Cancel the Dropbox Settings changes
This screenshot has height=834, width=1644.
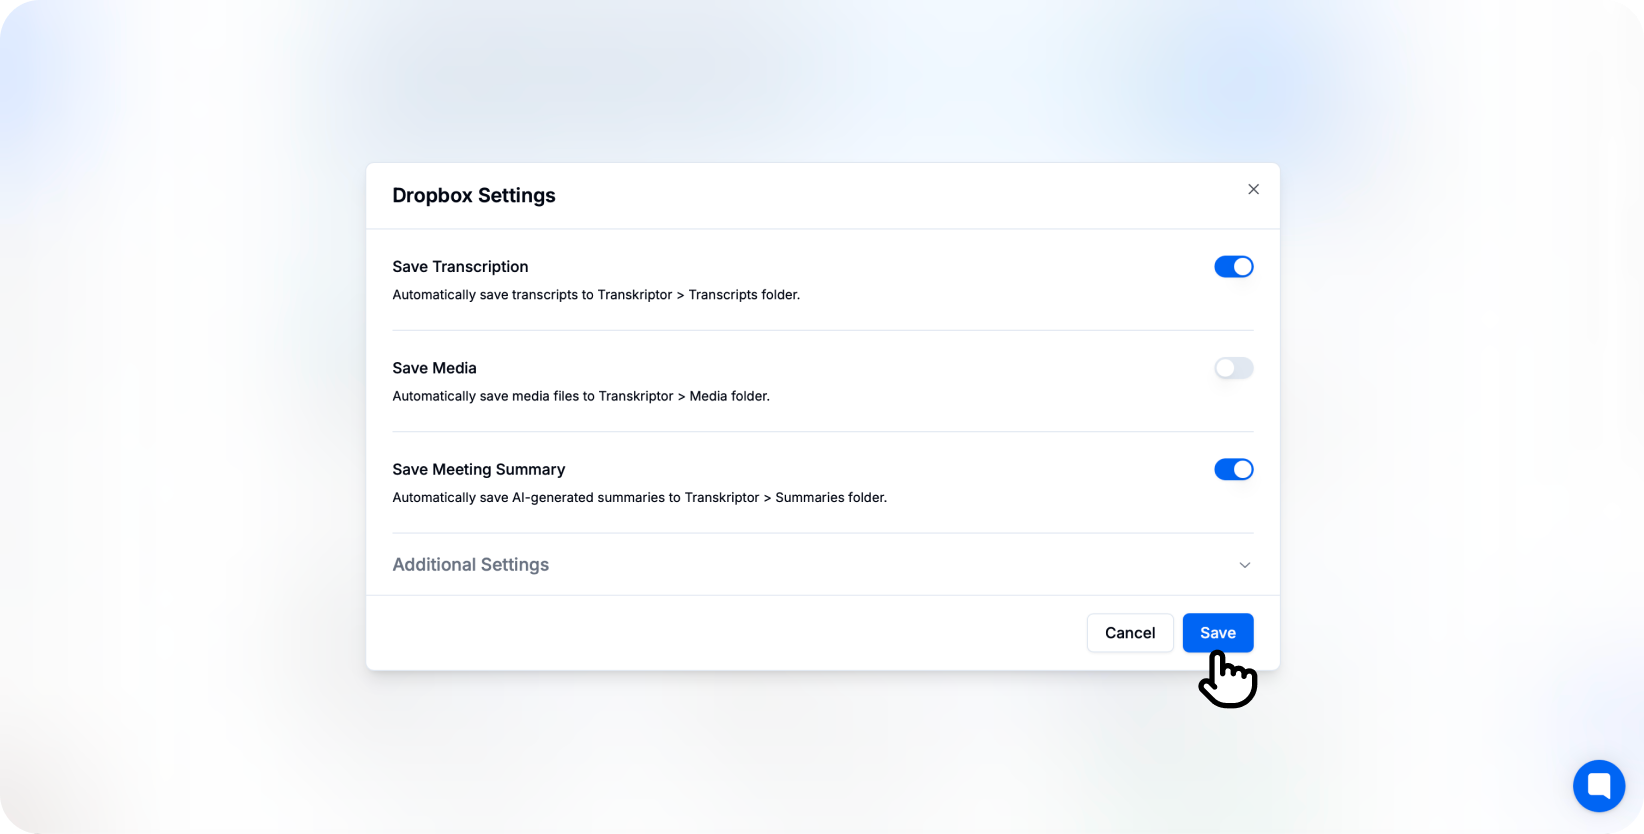click(x=1130, y=632)
